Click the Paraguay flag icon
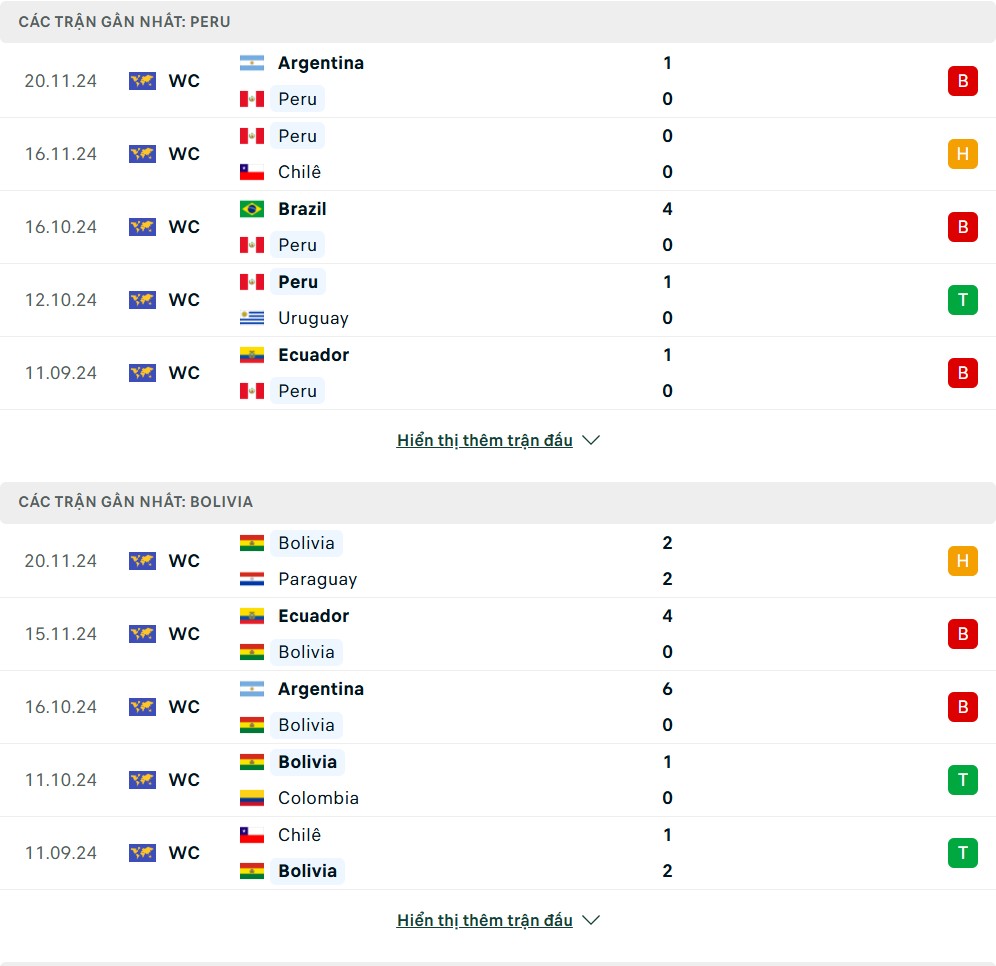 coord(252,579)
